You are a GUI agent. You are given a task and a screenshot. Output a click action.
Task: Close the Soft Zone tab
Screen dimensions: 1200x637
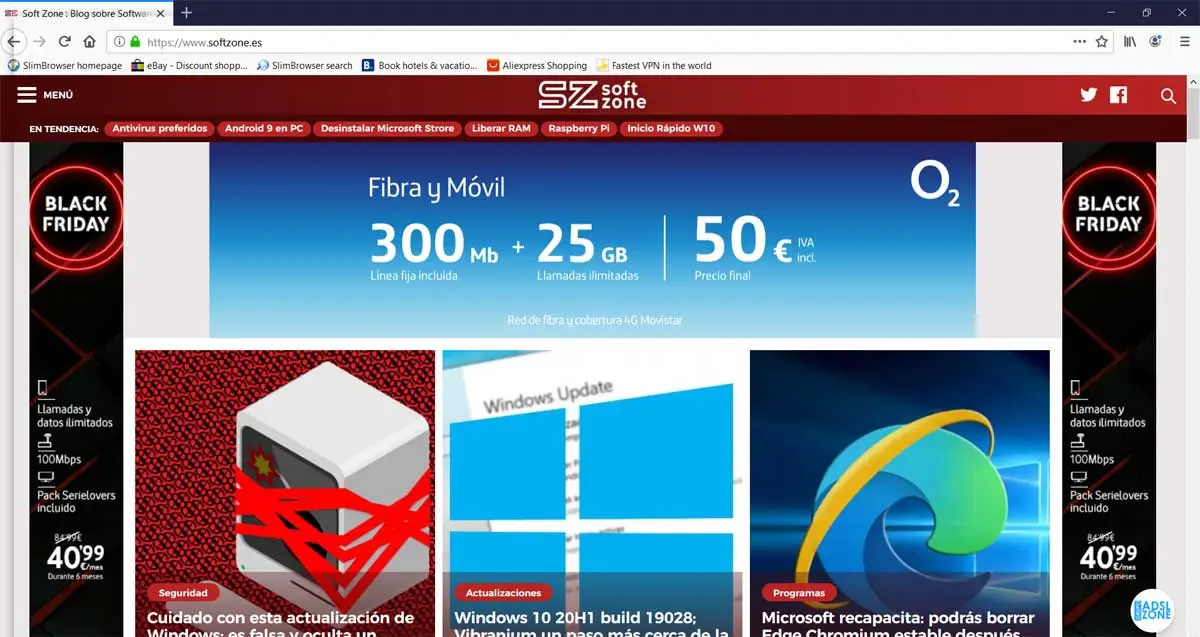162,13
